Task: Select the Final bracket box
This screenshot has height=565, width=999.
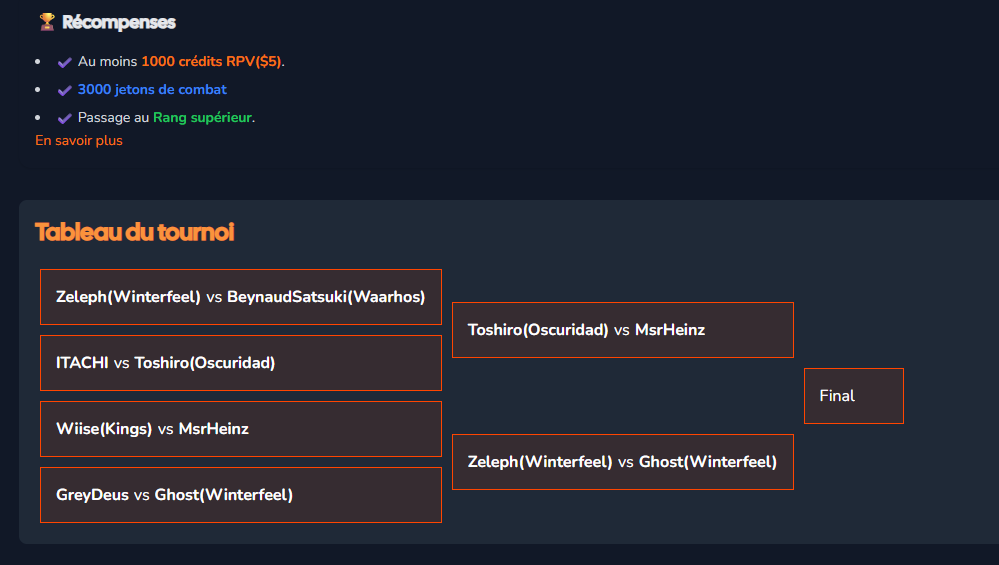Action: click(853, 396)
